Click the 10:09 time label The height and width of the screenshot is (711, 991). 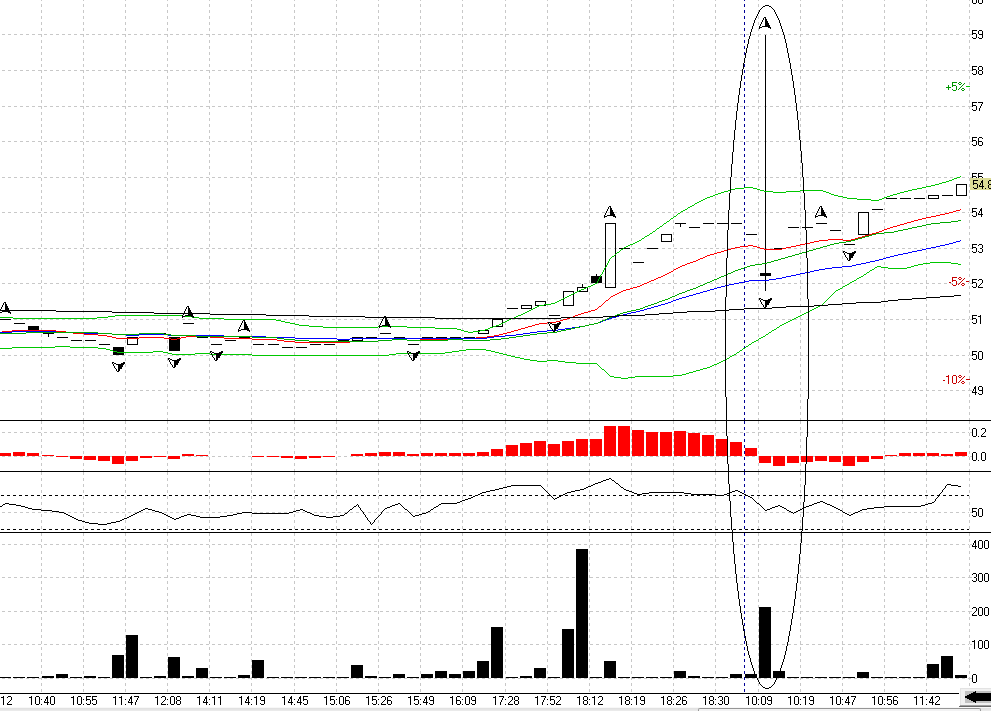coord(758,700)
